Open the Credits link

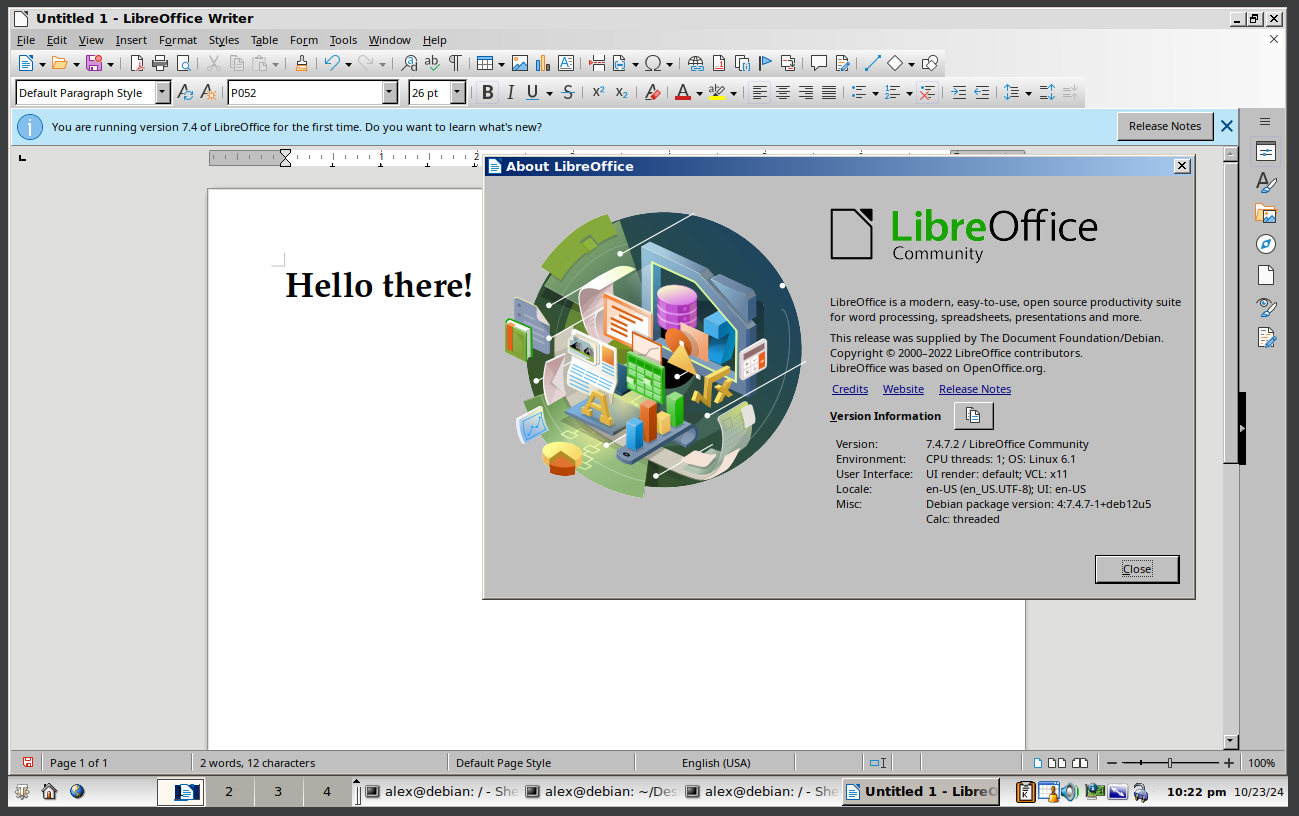850,389
